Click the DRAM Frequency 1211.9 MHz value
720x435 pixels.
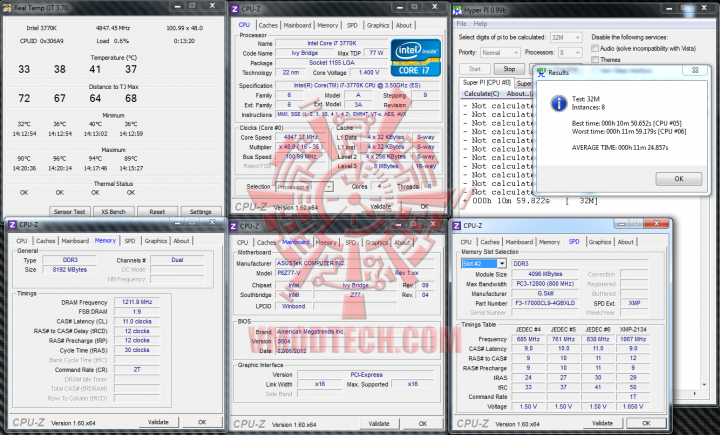click(x=137, y=302)
